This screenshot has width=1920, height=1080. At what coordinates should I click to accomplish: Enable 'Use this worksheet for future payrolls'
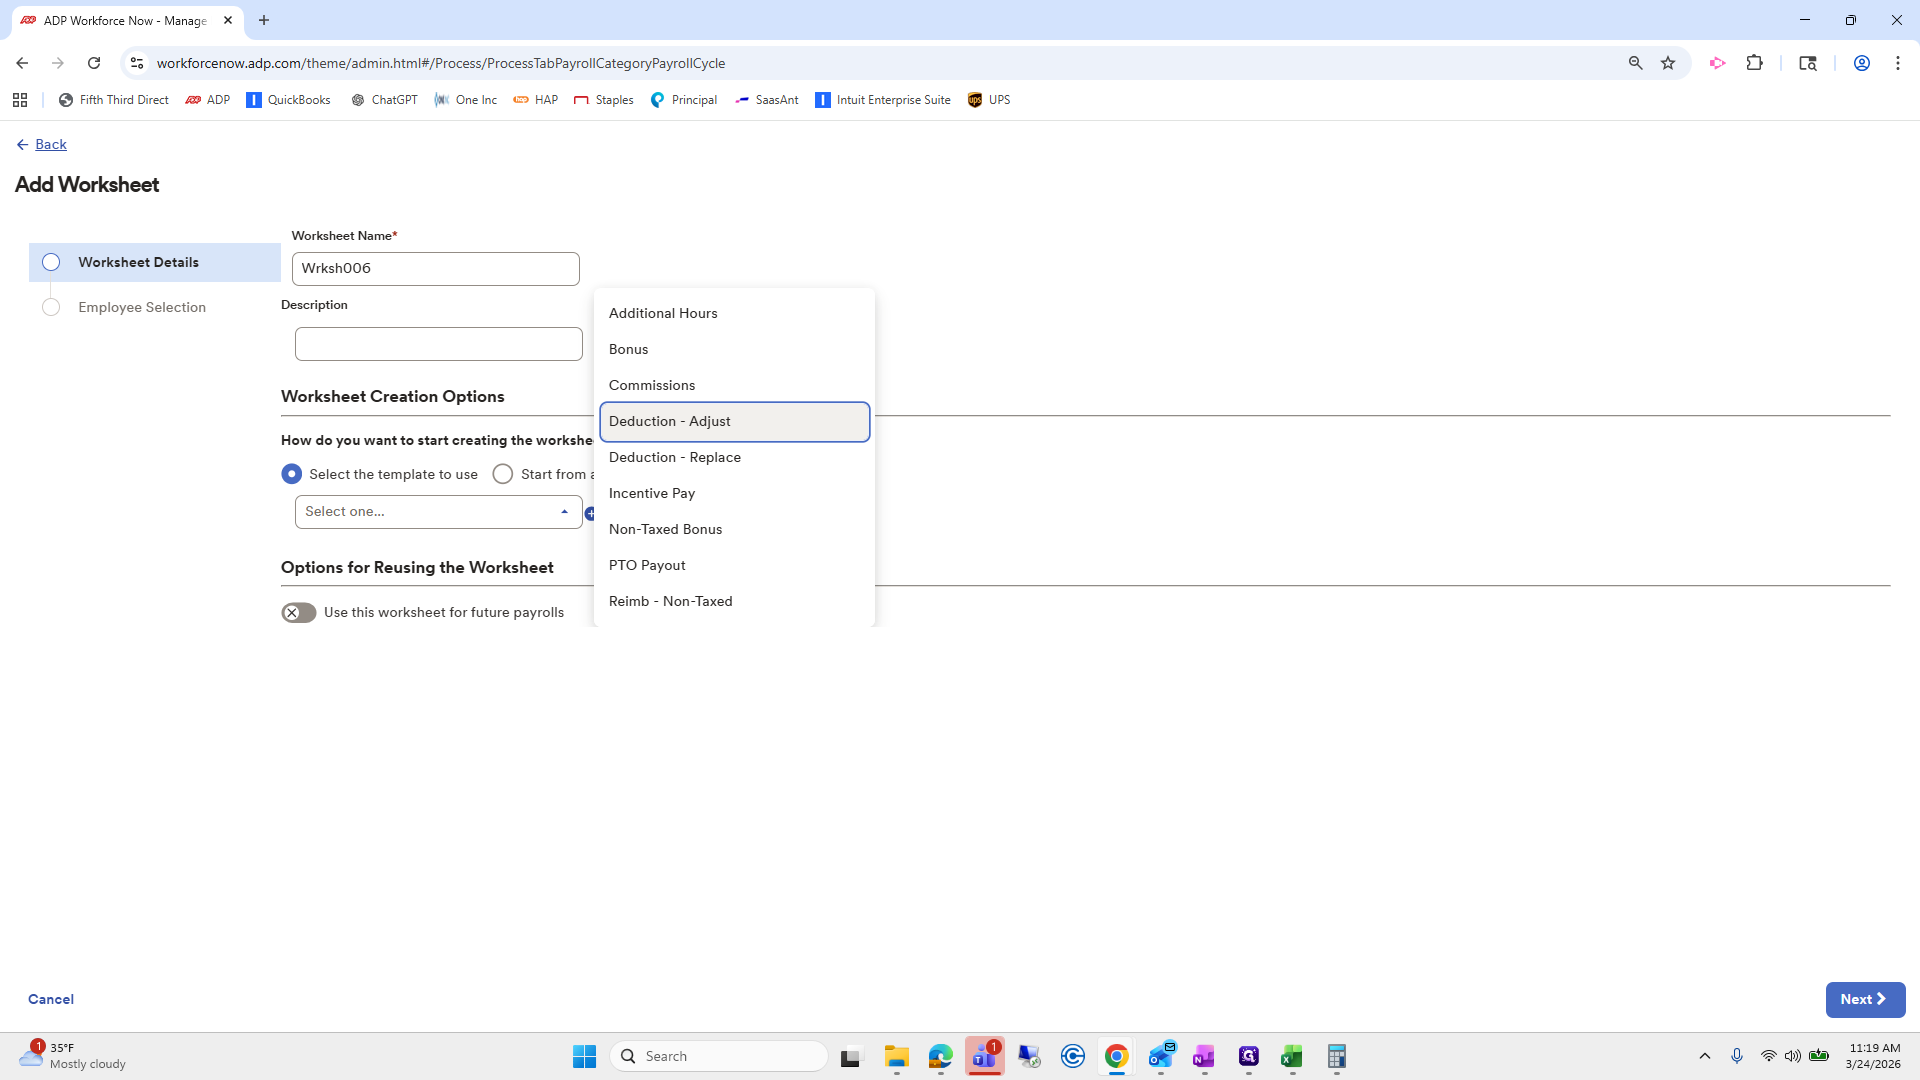298,612
